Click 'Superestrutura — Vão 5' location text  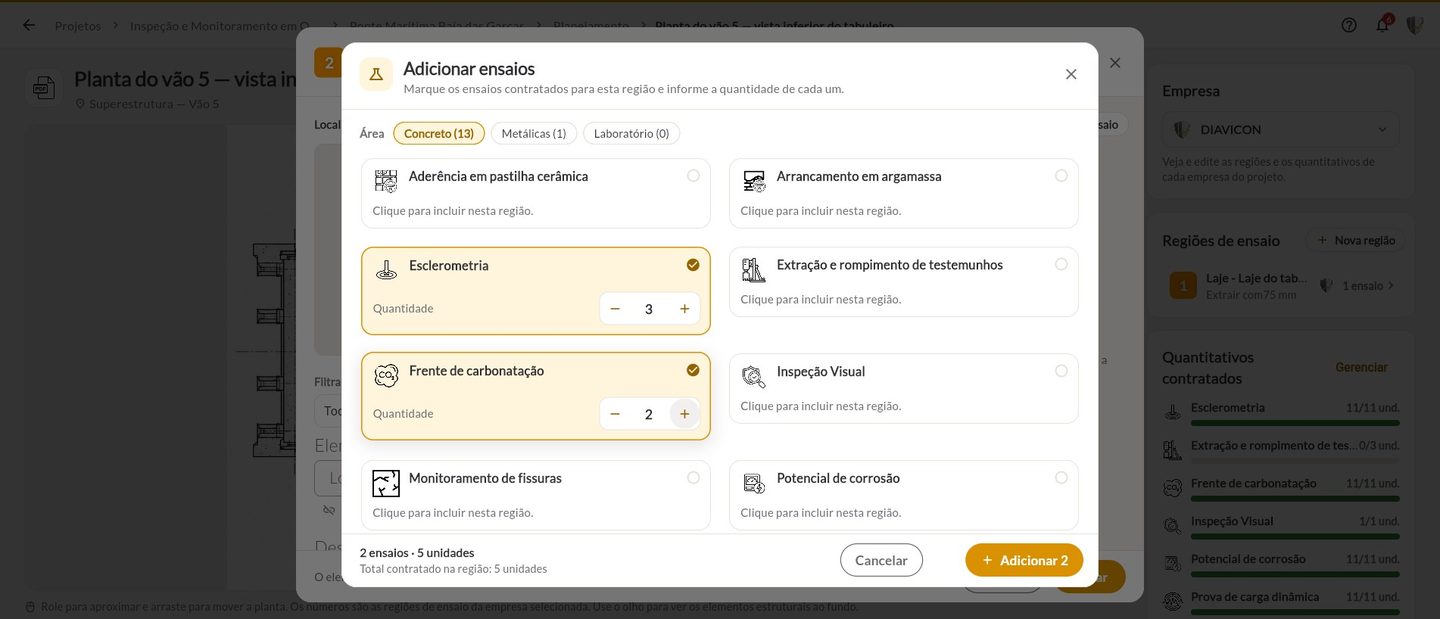pyautogui.click(x=154, y=104)
